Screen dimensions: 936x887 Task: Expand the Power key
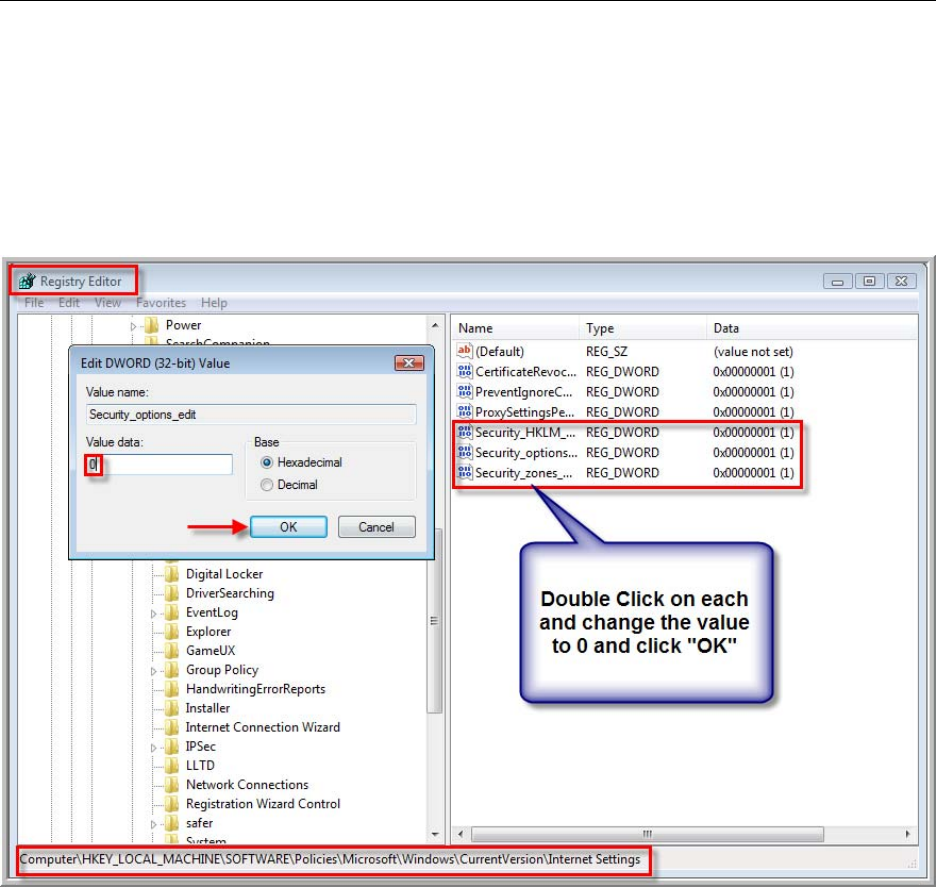(x=134, y=327)
